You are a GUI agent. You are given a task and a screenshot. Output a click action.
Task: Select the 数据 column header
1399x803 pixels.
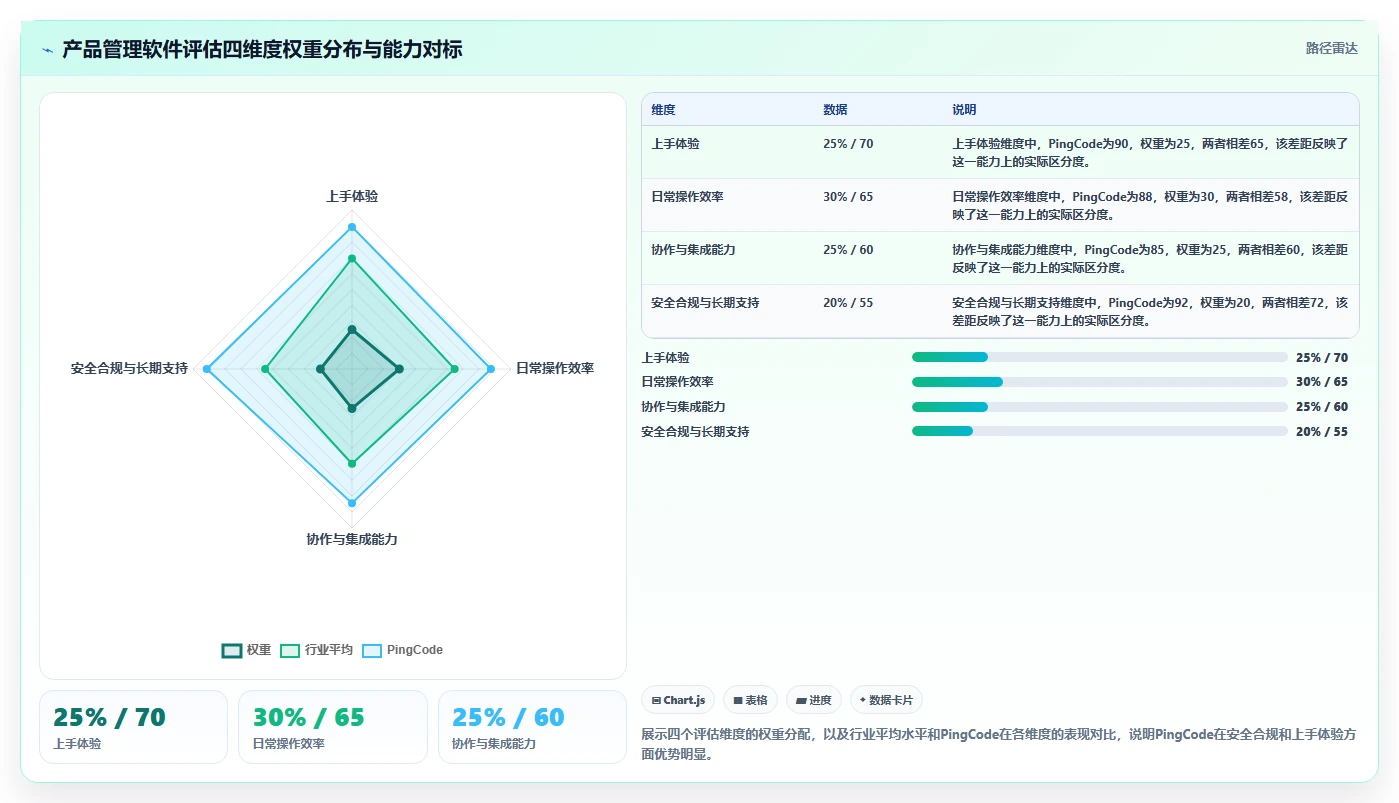(x=835, y=110)
